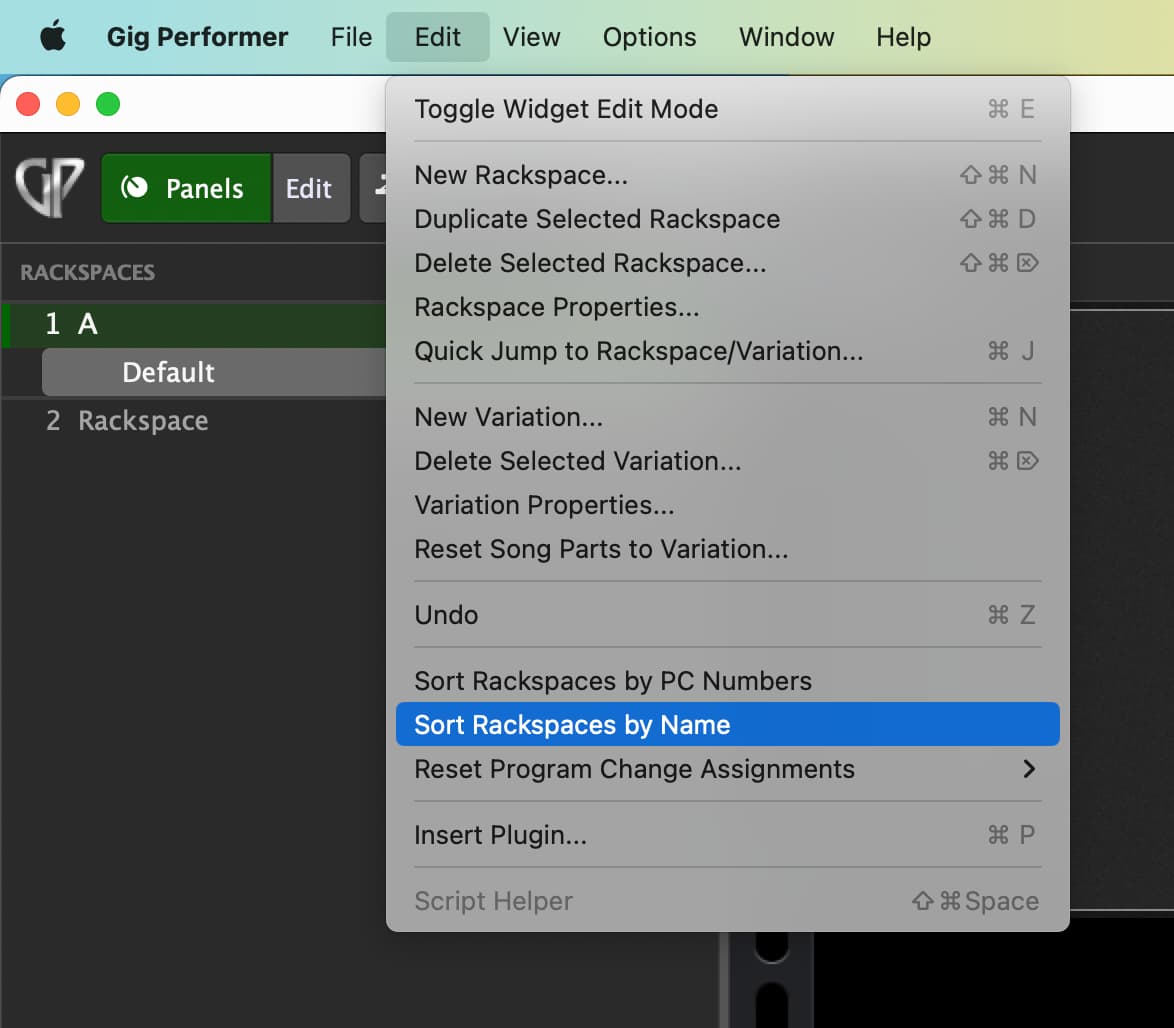Click the green fullscreen window button

[108, 104]
